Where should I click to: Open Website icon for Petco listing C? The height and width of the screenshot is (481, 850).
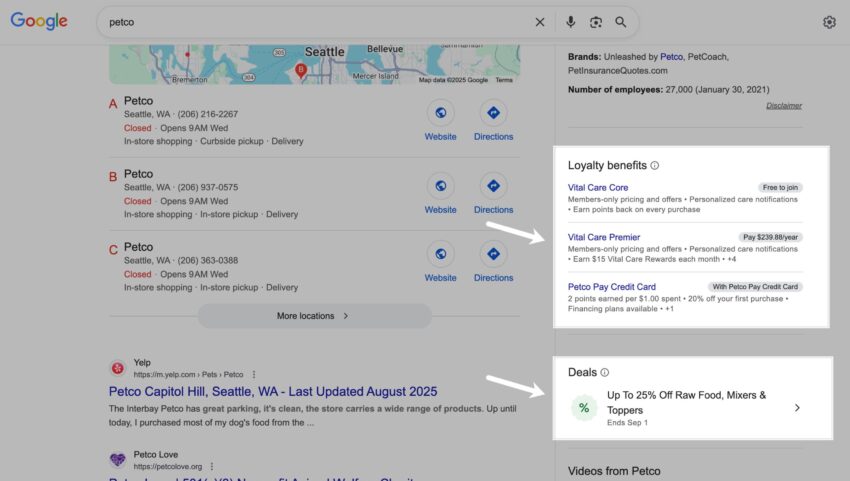(440, 254)
